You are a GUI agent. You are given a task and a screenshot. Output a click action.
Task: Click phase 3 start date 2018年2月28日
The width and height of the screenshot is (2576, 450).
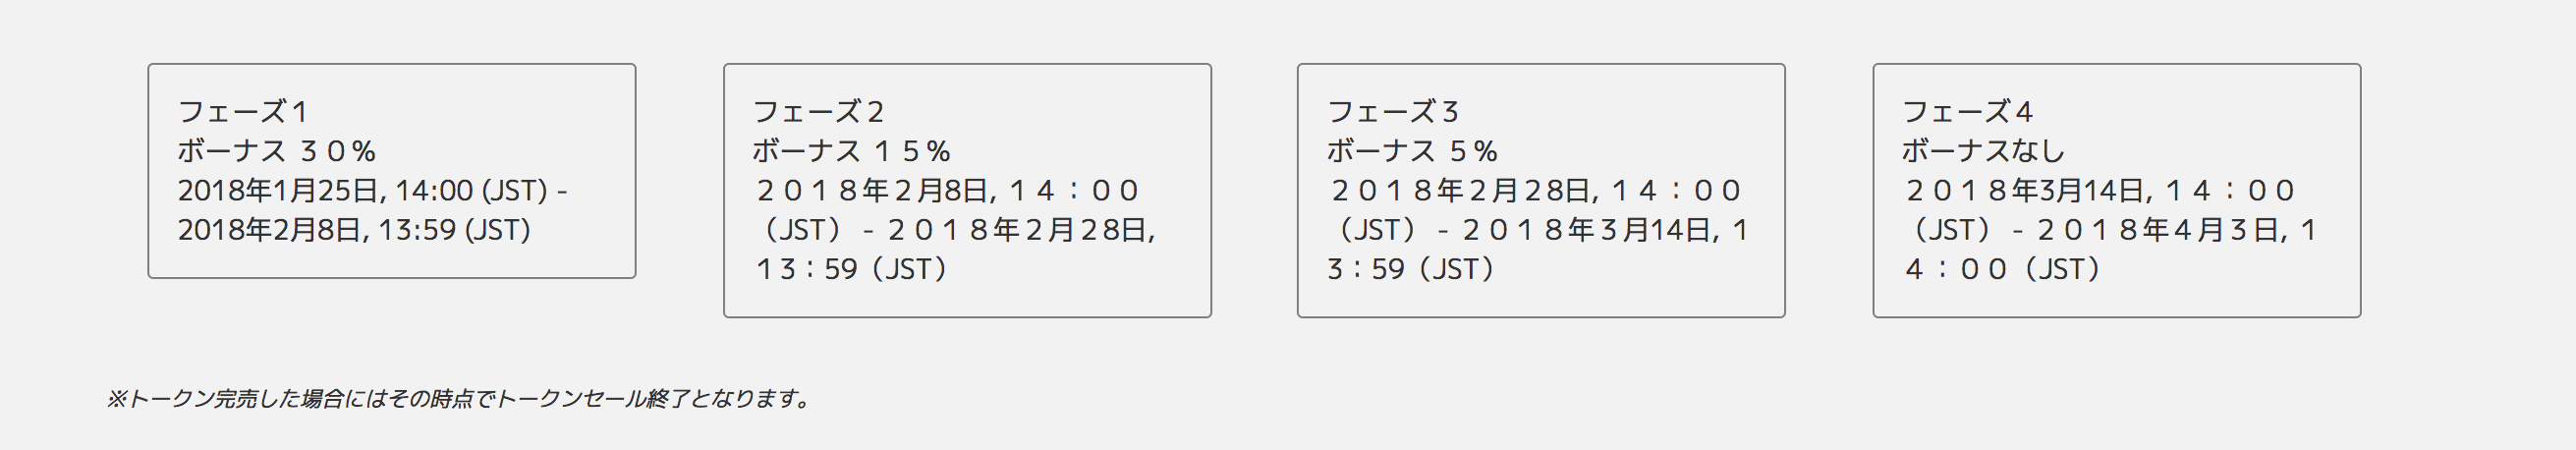(x=1463, y=191)
